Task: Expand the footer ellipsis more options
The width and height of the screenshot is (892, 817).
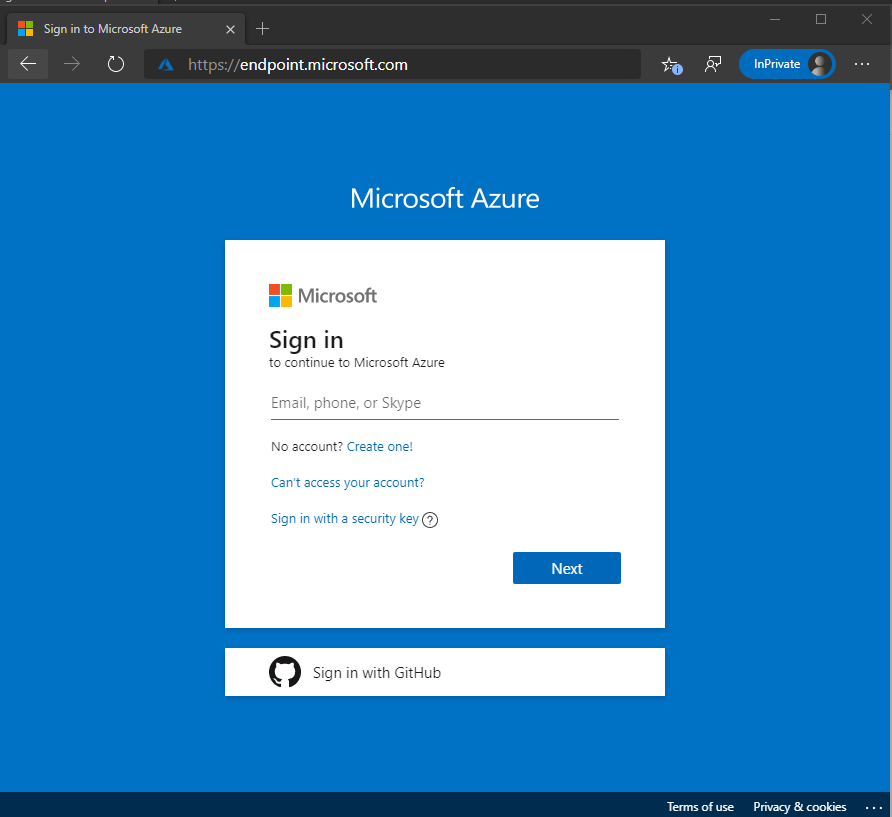Action: coord(874,807)
